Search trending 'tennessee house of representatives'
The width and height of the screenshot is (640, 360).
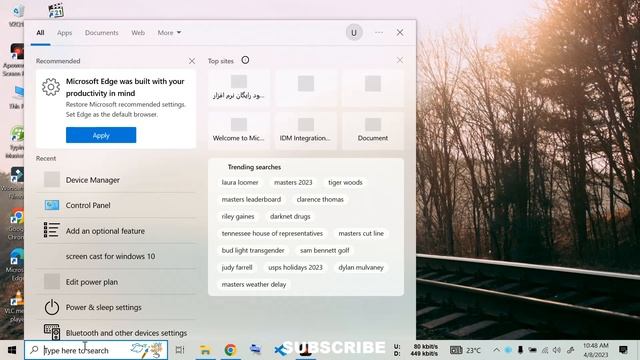pyautogui.click(x=272, y=233)
